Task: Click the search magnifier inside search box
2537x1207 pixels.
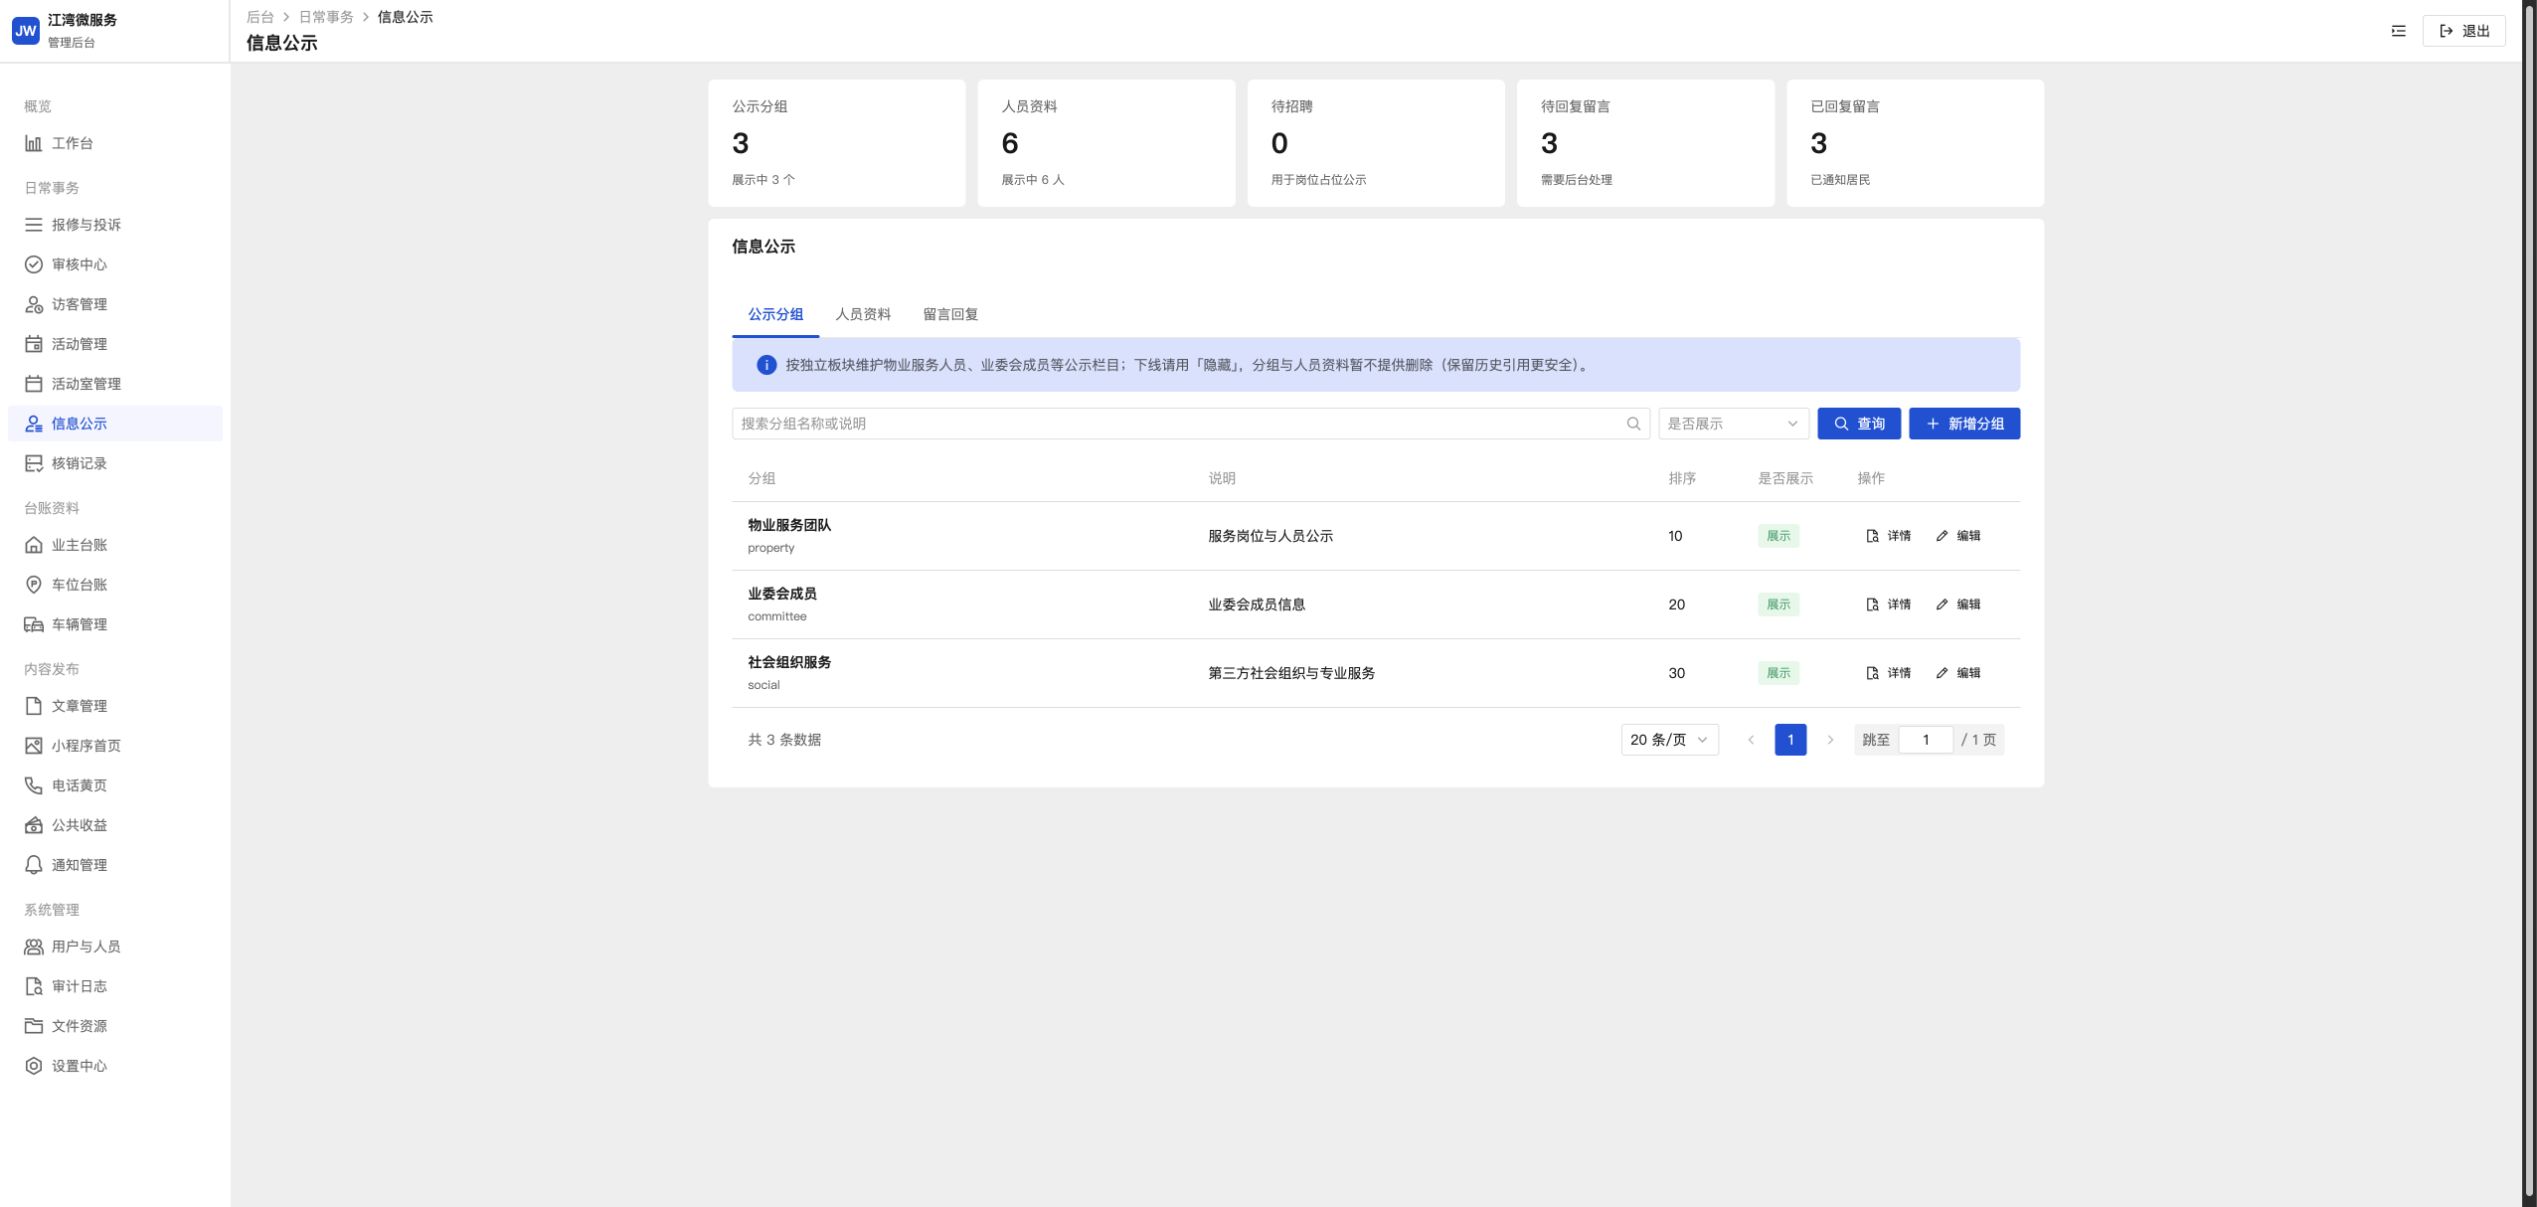Action: pyautogui.click(x=1633, y=424)
